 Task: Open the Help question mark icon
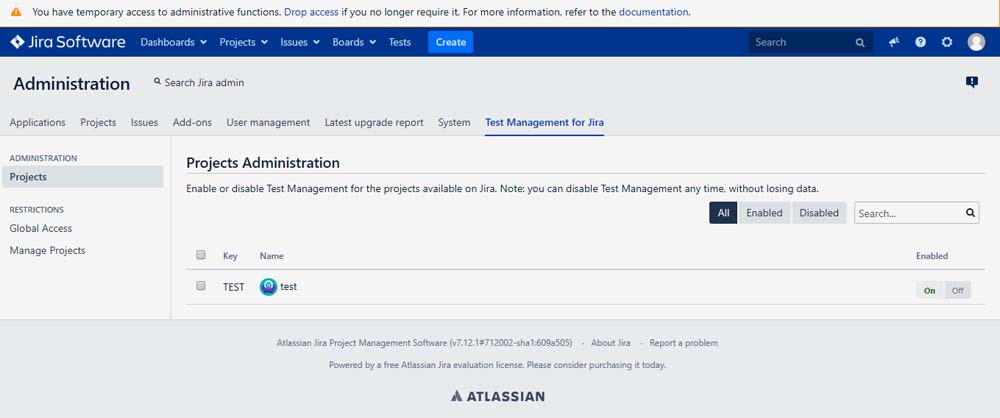[x=920, y=42]
